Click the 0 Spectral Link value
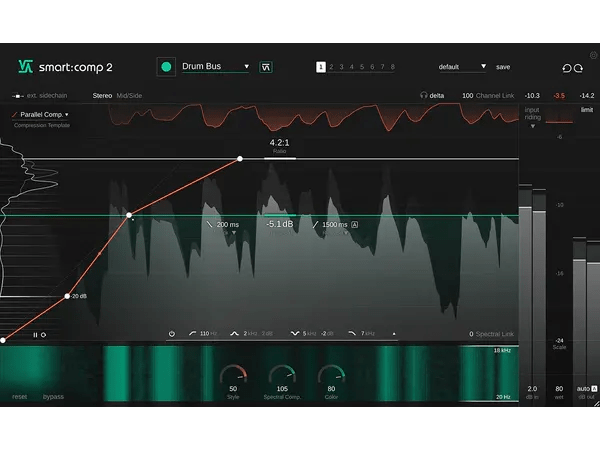The image size is (600, 450). coord(471,334)
